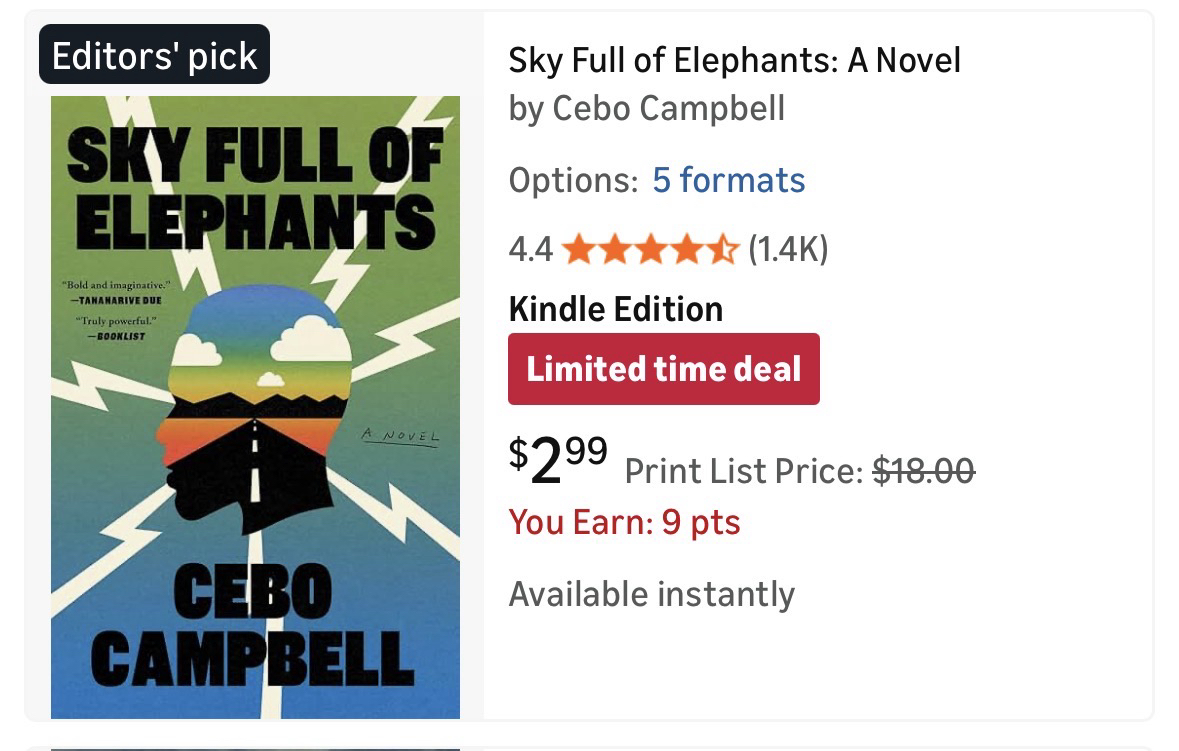Click the first orange star
Viewport: 1179px width, 751px height.
point(577,249)
